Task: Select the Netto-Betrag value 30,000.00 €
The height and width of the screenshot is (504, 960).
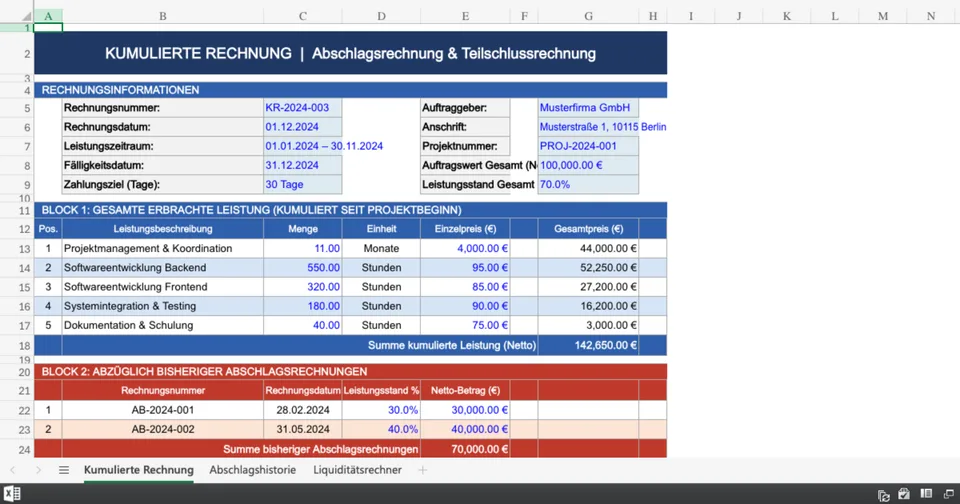Action: click(465, 410)
